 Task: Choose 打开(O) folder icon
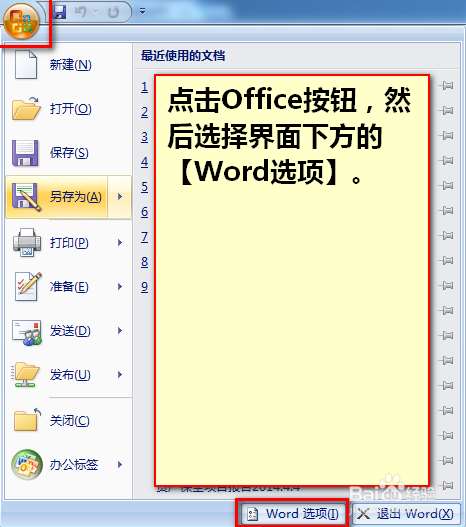(x=26, y=109)
